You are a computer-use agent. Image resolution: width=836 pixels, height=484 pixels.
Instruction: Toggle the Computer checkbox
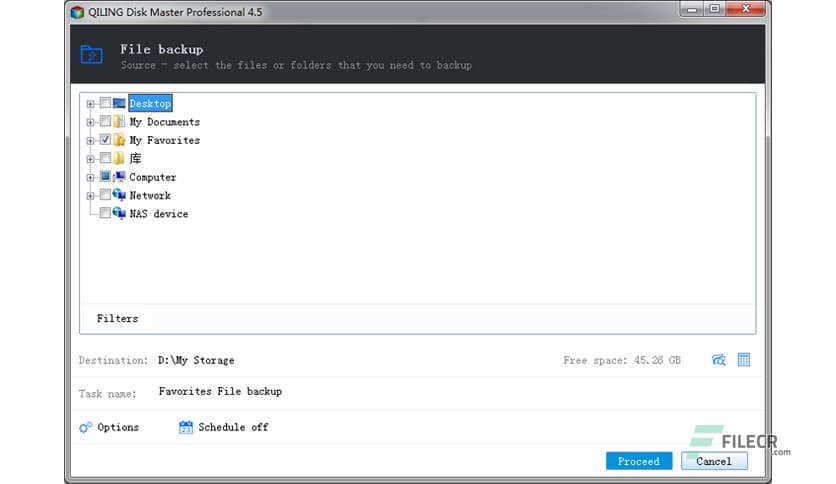(x=105, y=176)
